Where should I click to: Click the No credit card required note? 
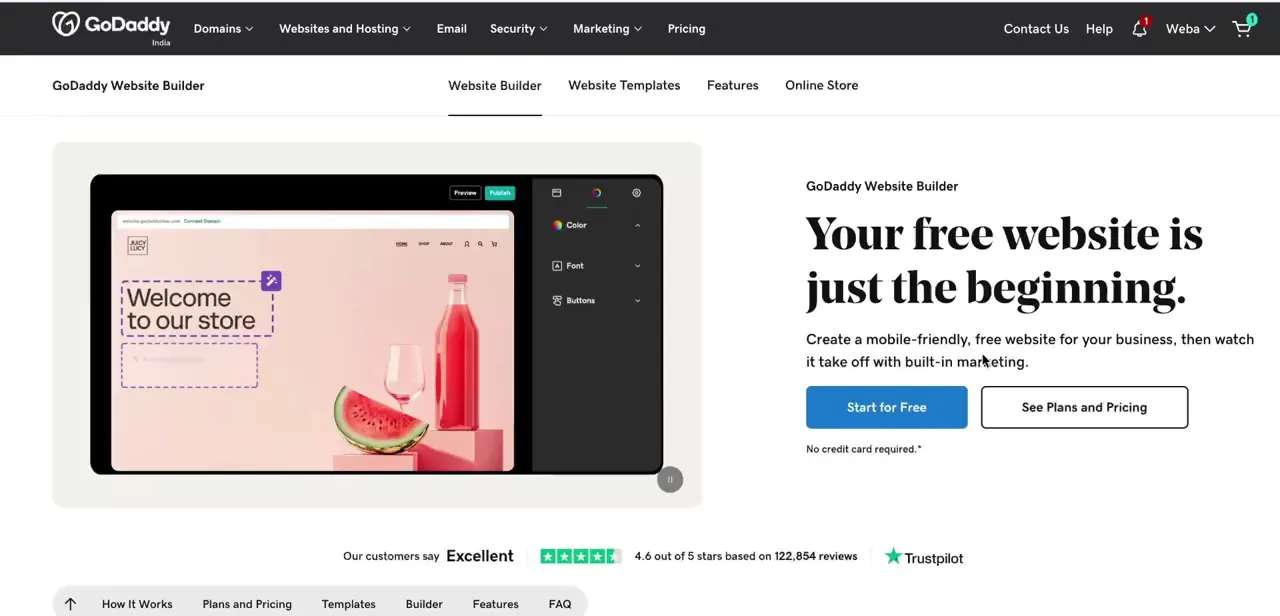864,449
